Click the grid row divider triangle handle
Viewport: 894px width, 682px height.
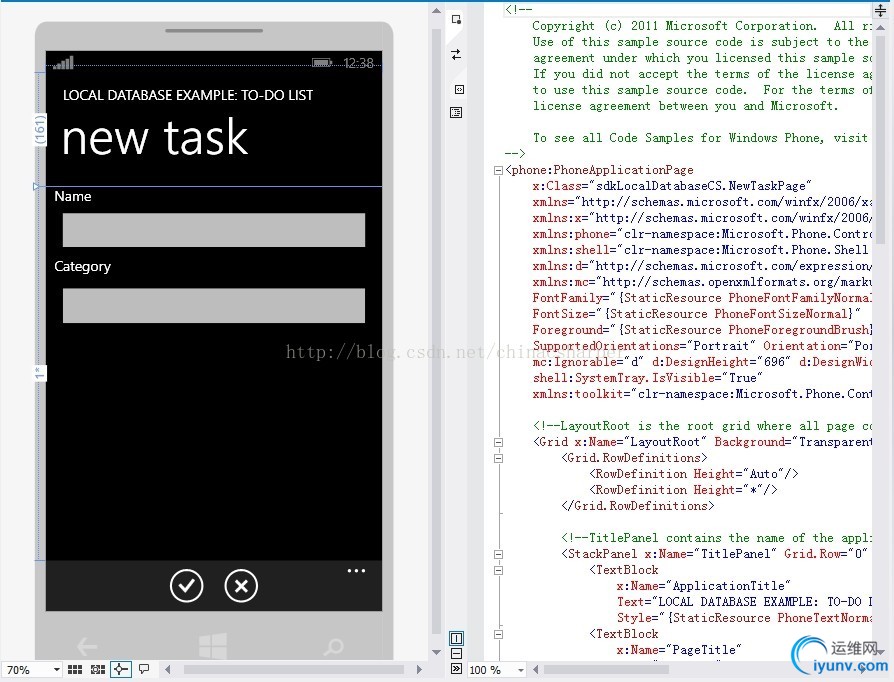[36, 186]
